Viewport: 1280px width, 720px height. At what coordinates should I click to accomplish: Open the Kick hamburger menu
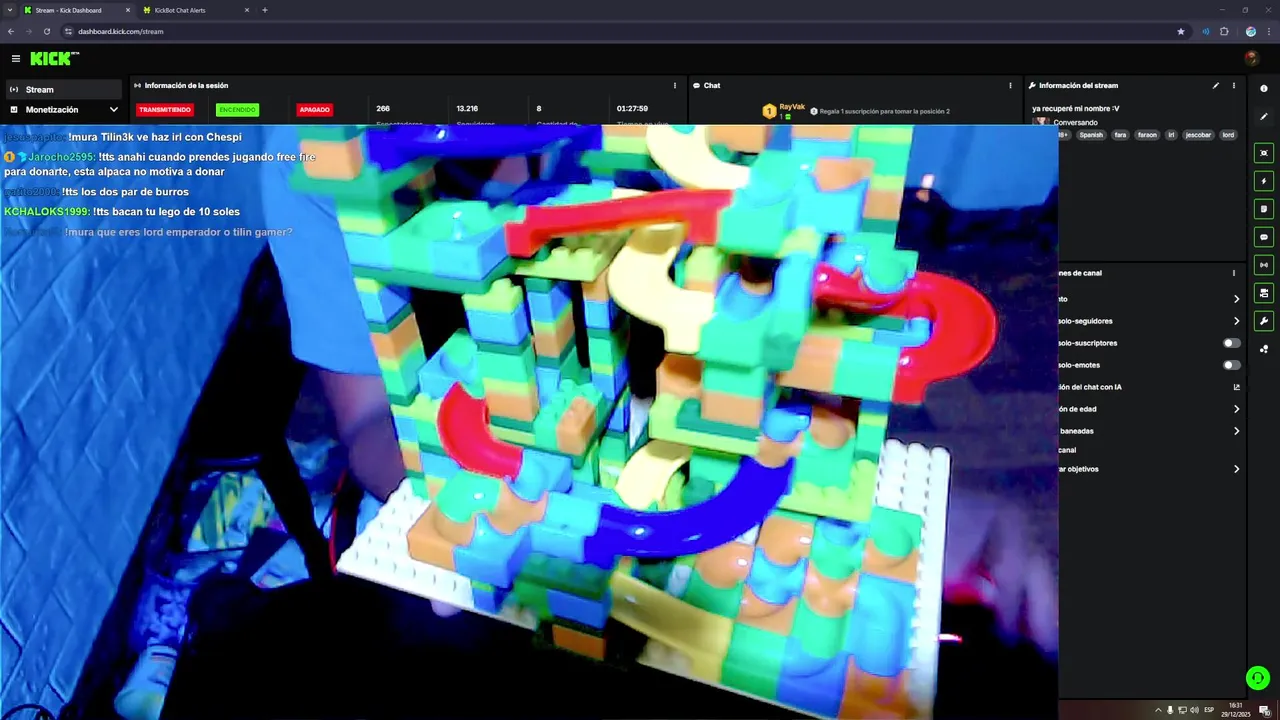pyautogui.click(x=16, y=59)
